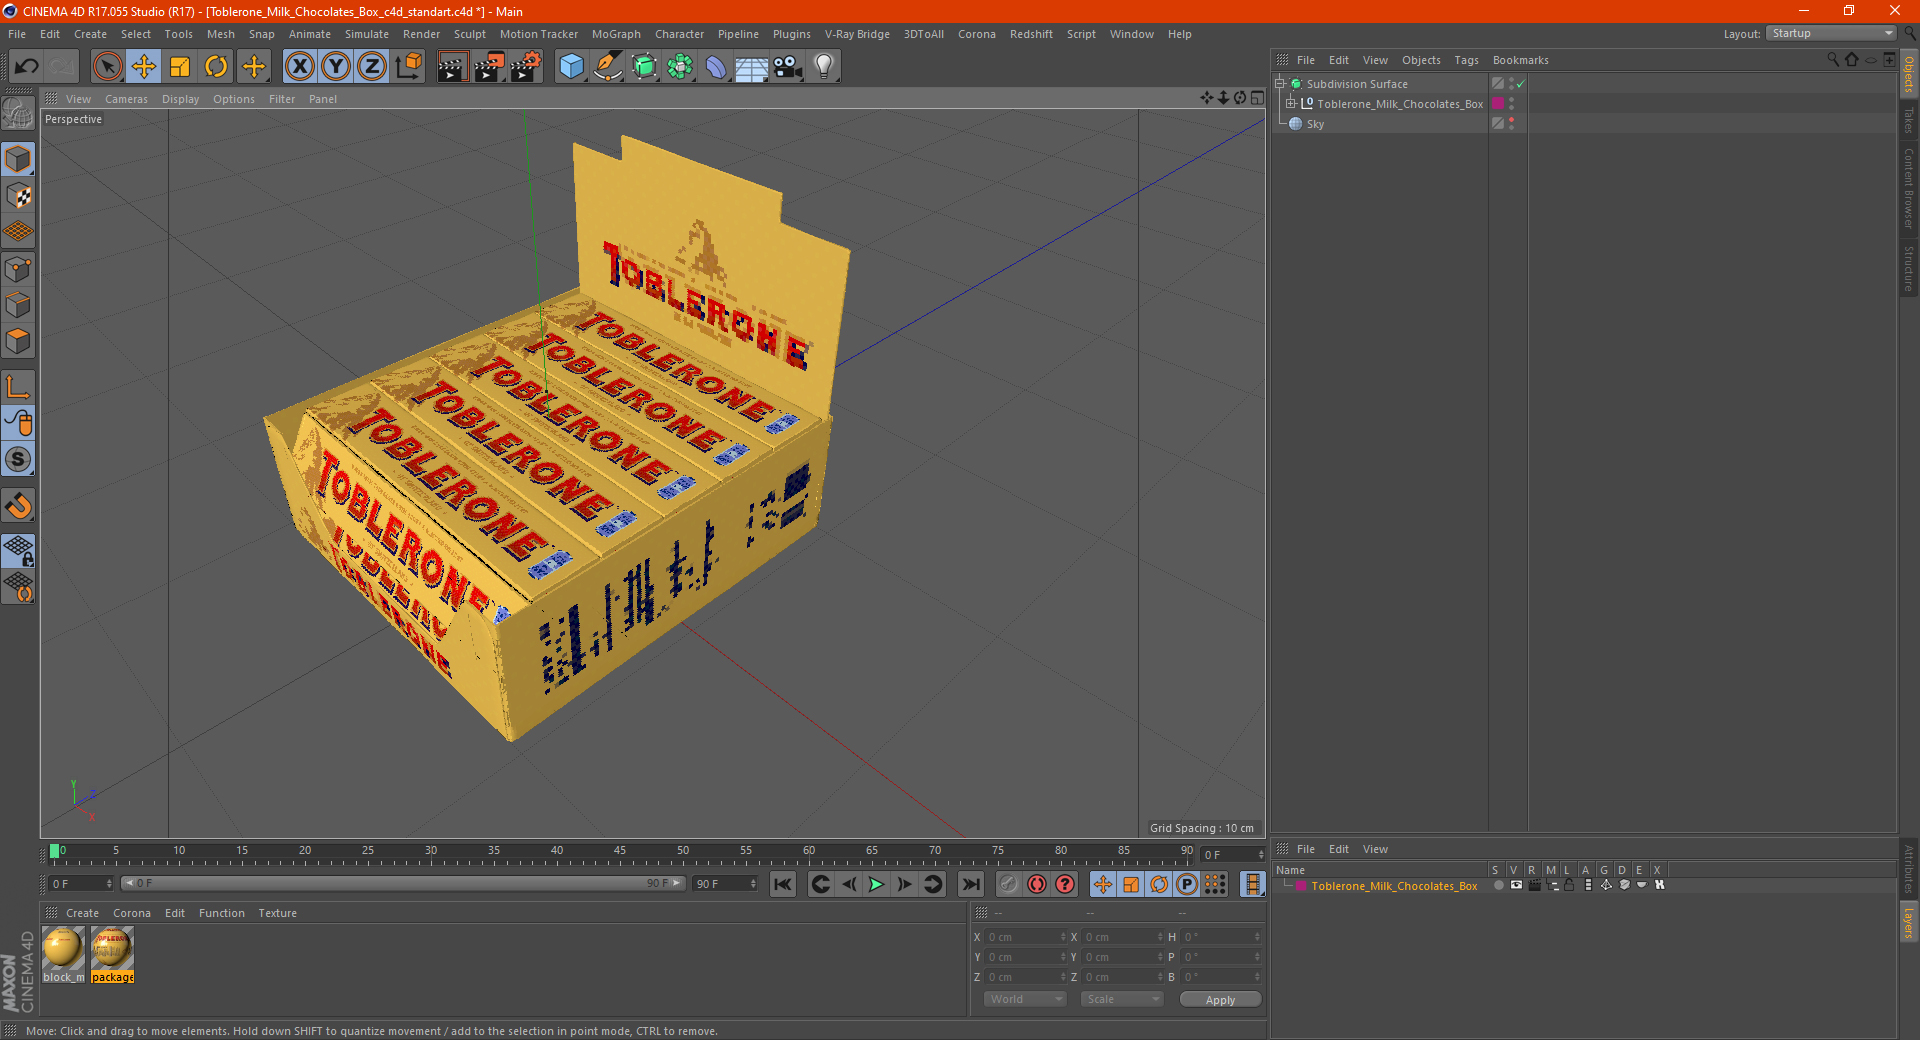Switch to Polygons mode
This screenshot has width=1920, height=1040.
tap(19, 341)
